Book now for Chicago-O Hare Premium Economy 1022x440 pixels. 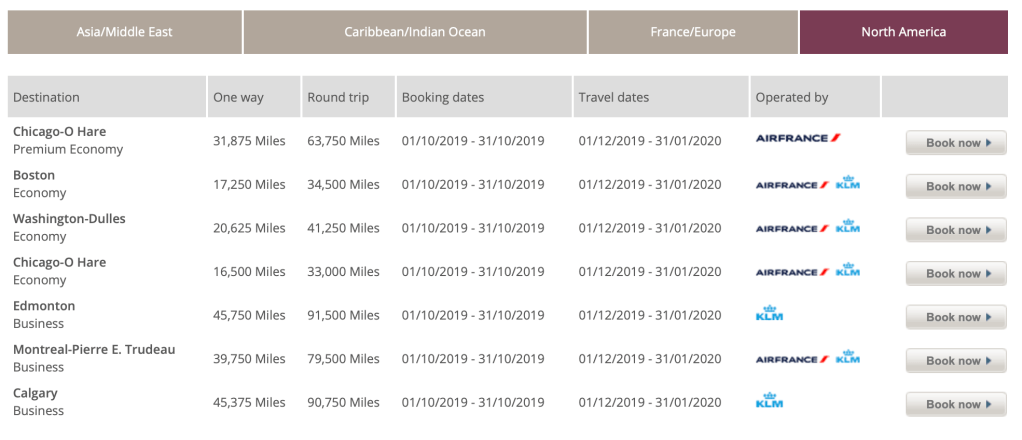(956, 143)
